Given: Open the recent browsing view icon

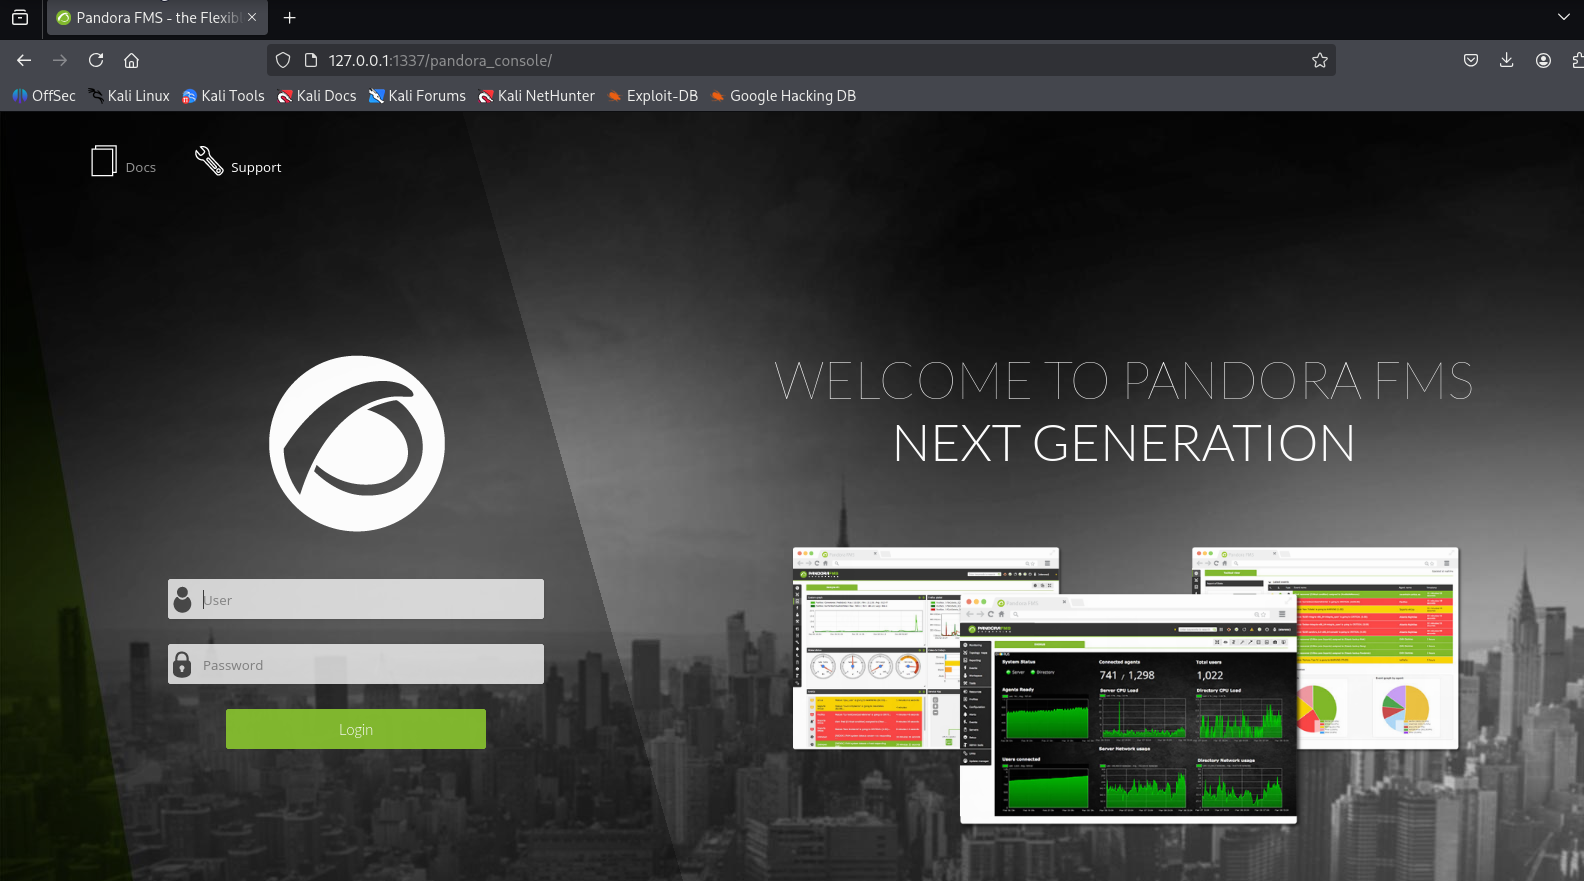Looking at the screenshot, I should 20,18.
